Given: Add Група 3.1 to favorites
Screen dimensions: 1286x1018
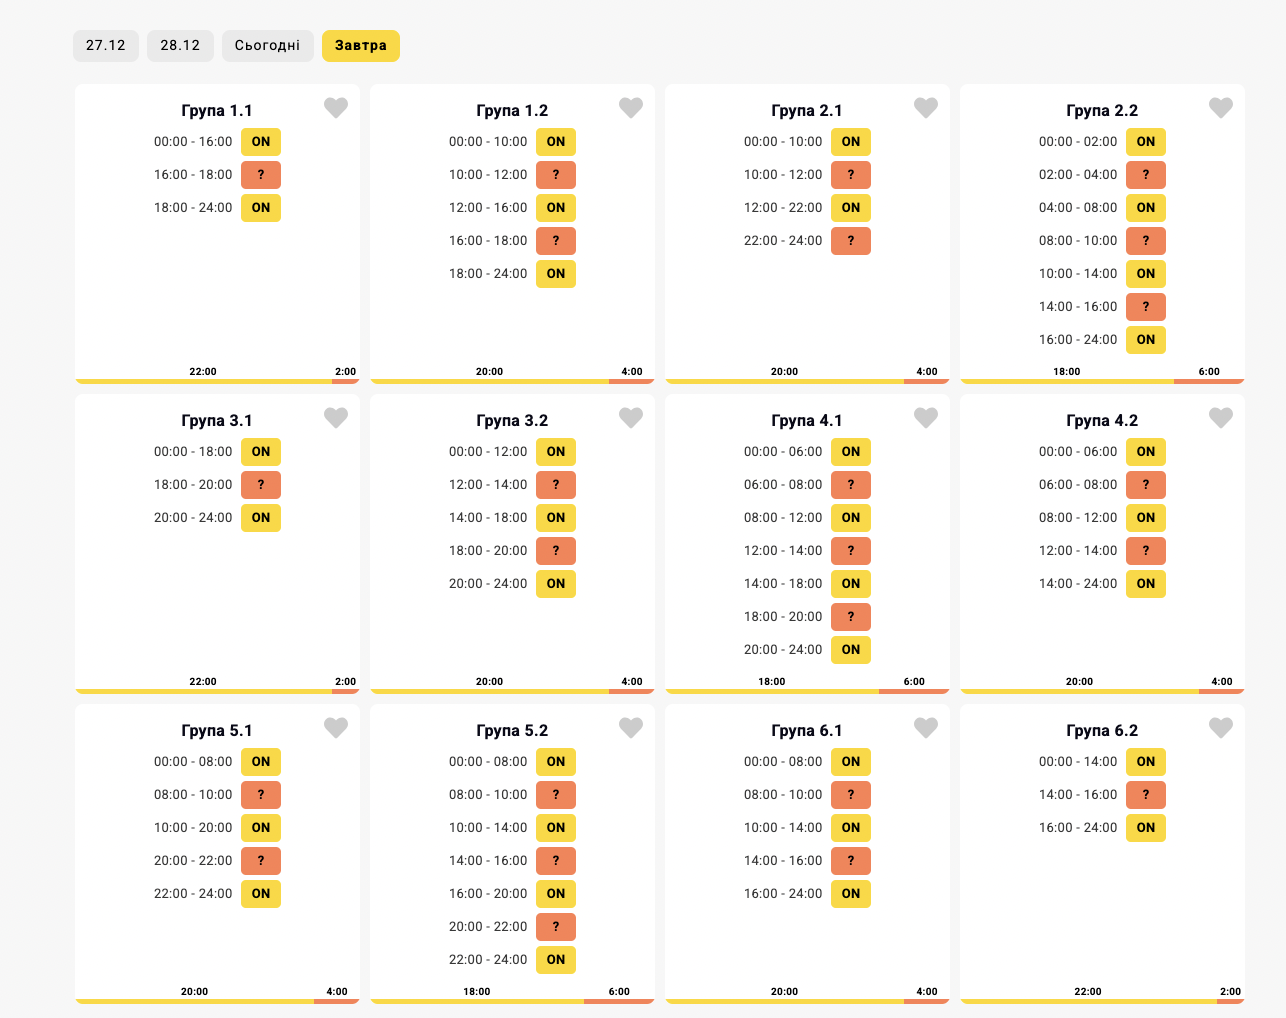Looking at the screenshot, I should [336, 418].
